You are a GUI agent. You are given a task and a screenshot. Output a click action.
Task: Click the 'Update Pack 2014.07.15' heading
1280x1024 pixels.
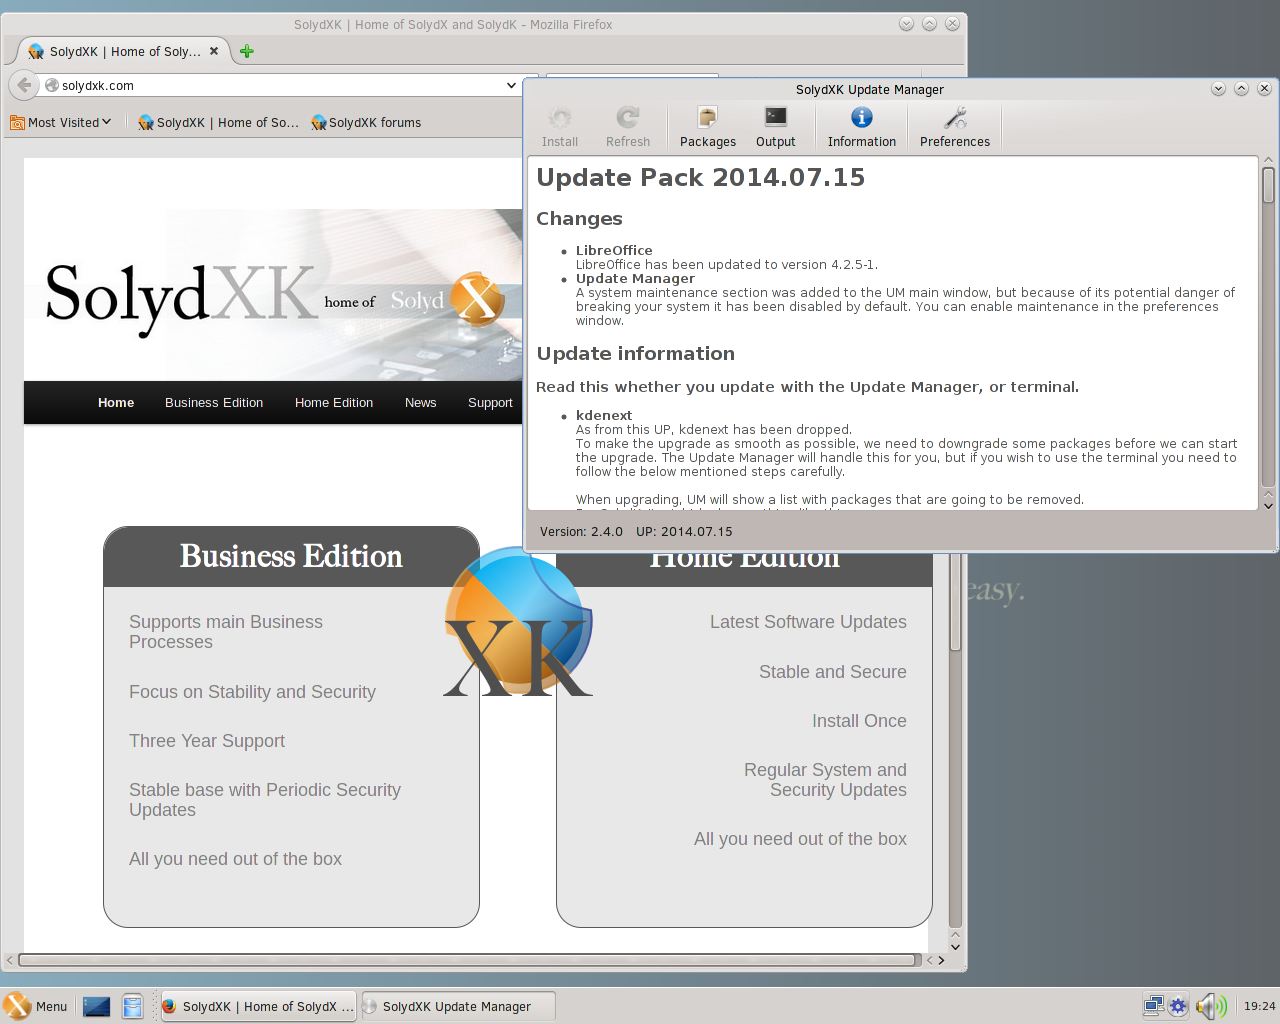[x=700, y=177]
